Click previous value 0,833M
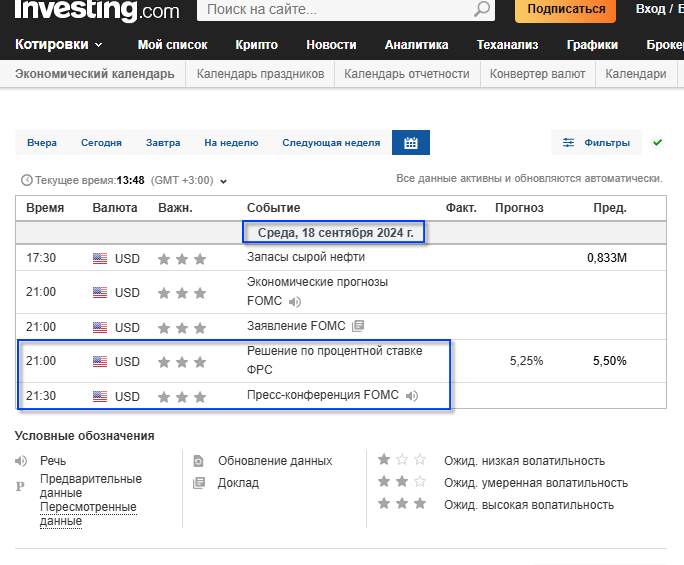The width and height of the screenshot is (684, 565). (x=607, y=258)
